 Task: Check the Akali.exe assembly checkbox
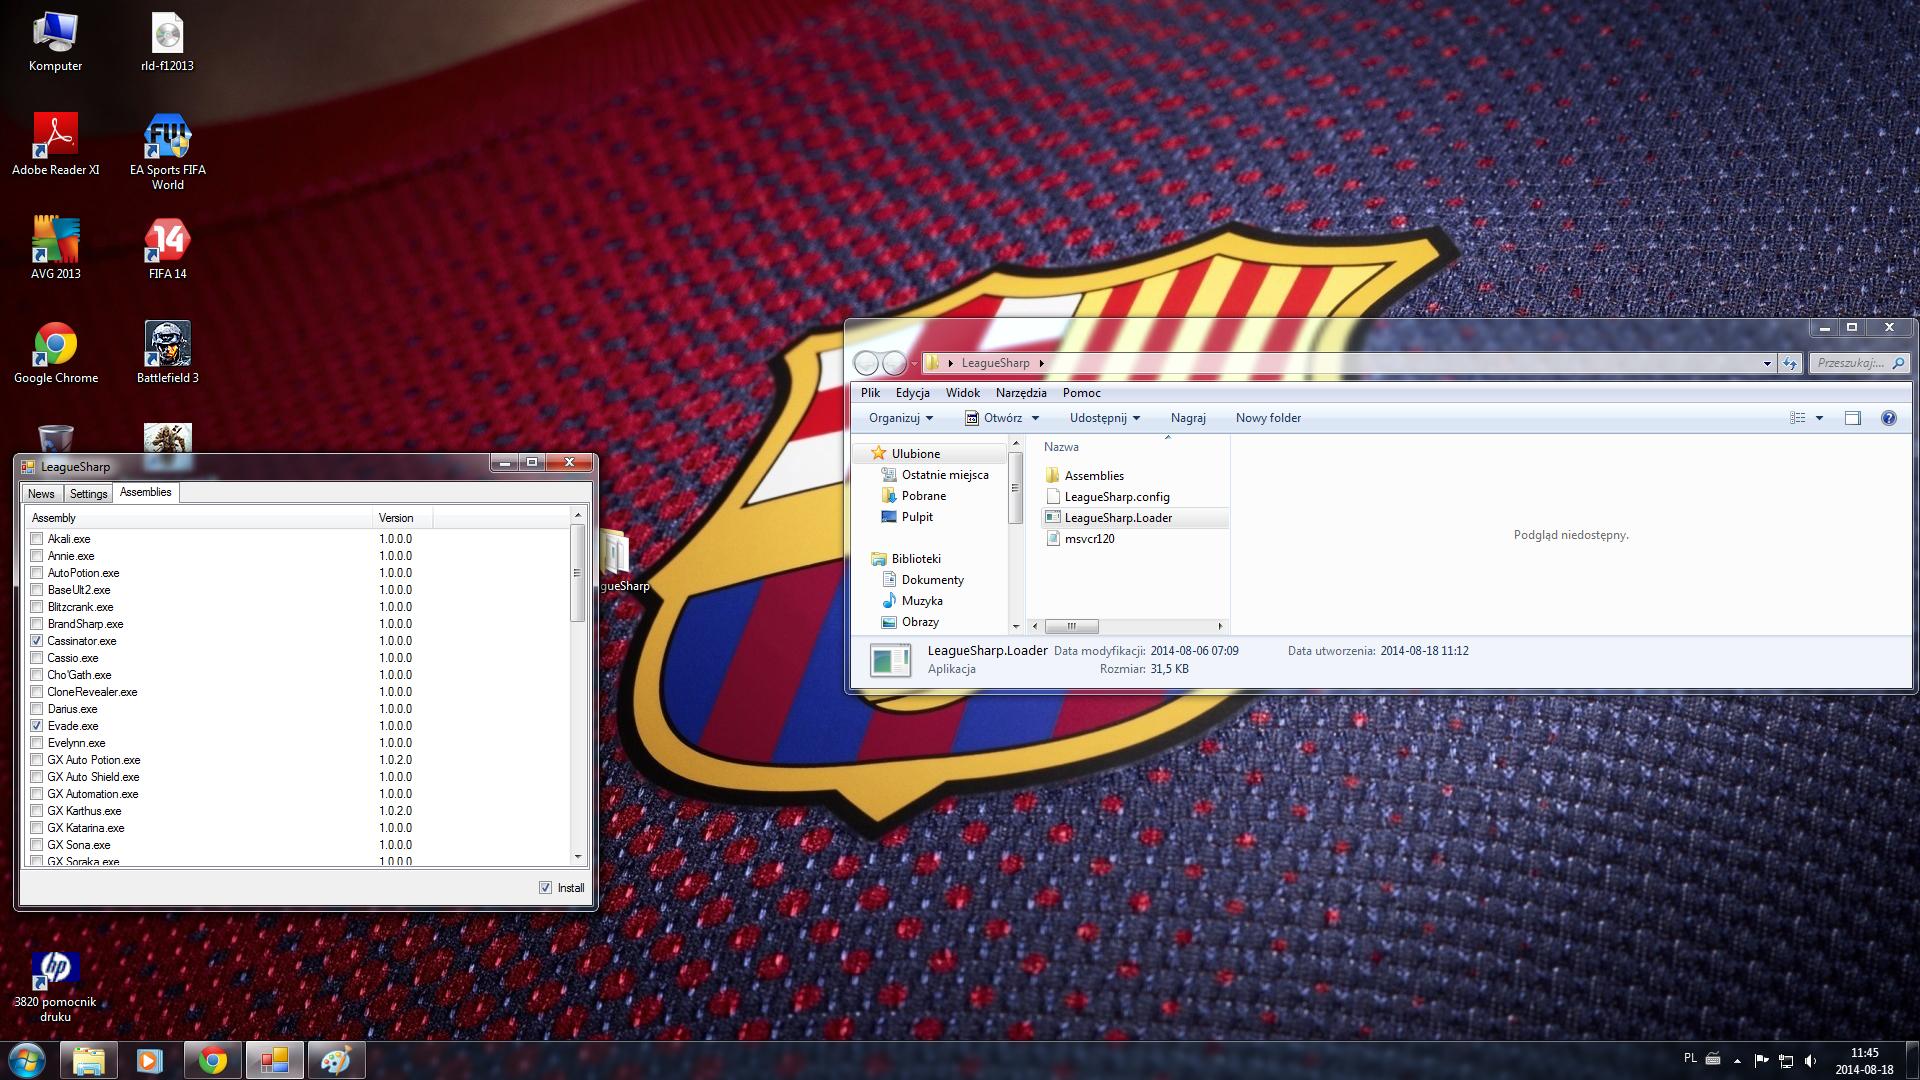point(37,539)
